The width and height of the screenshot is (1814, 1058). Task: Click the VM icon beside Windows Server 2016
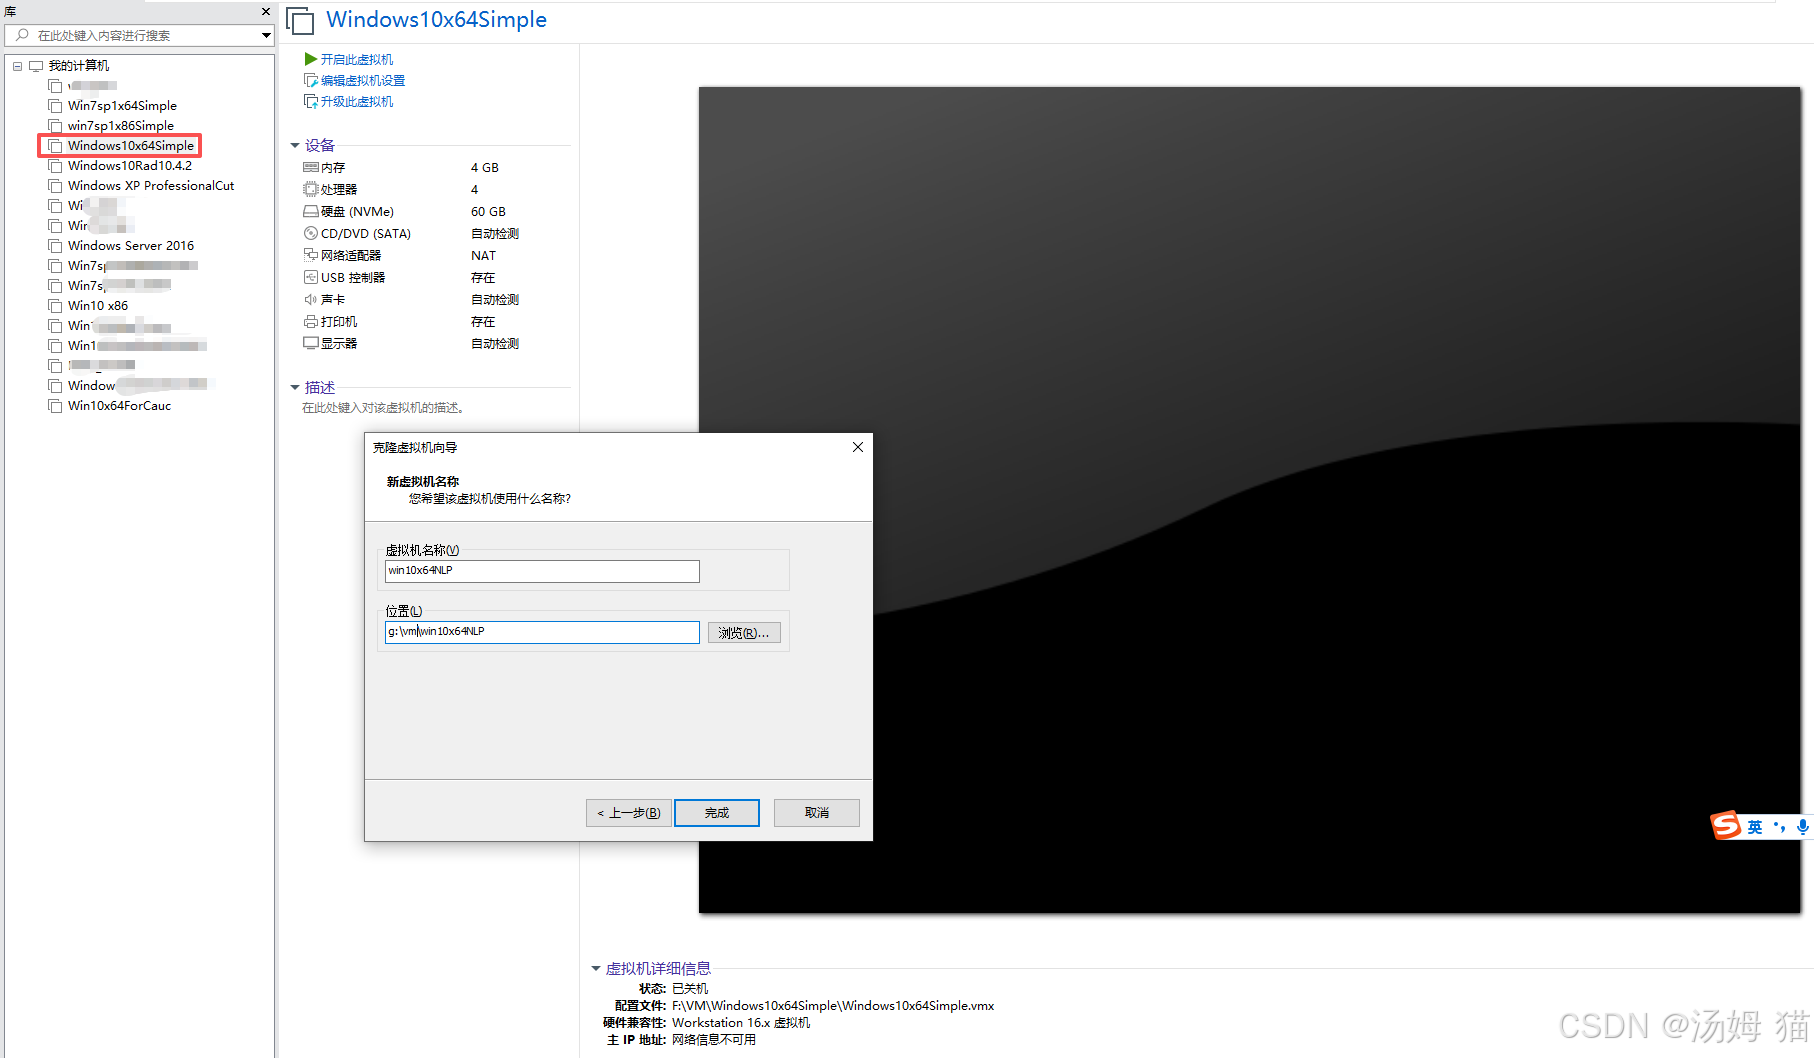click(x=55, y=246)
